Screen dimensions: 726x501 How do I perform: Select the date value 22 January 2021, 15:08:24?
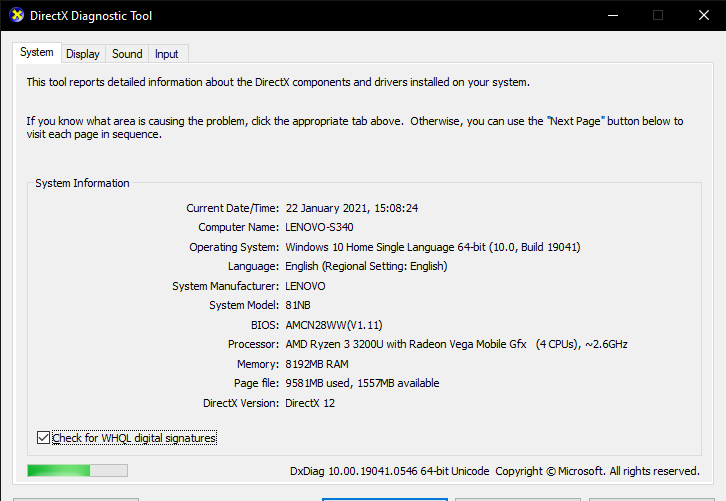352,208
